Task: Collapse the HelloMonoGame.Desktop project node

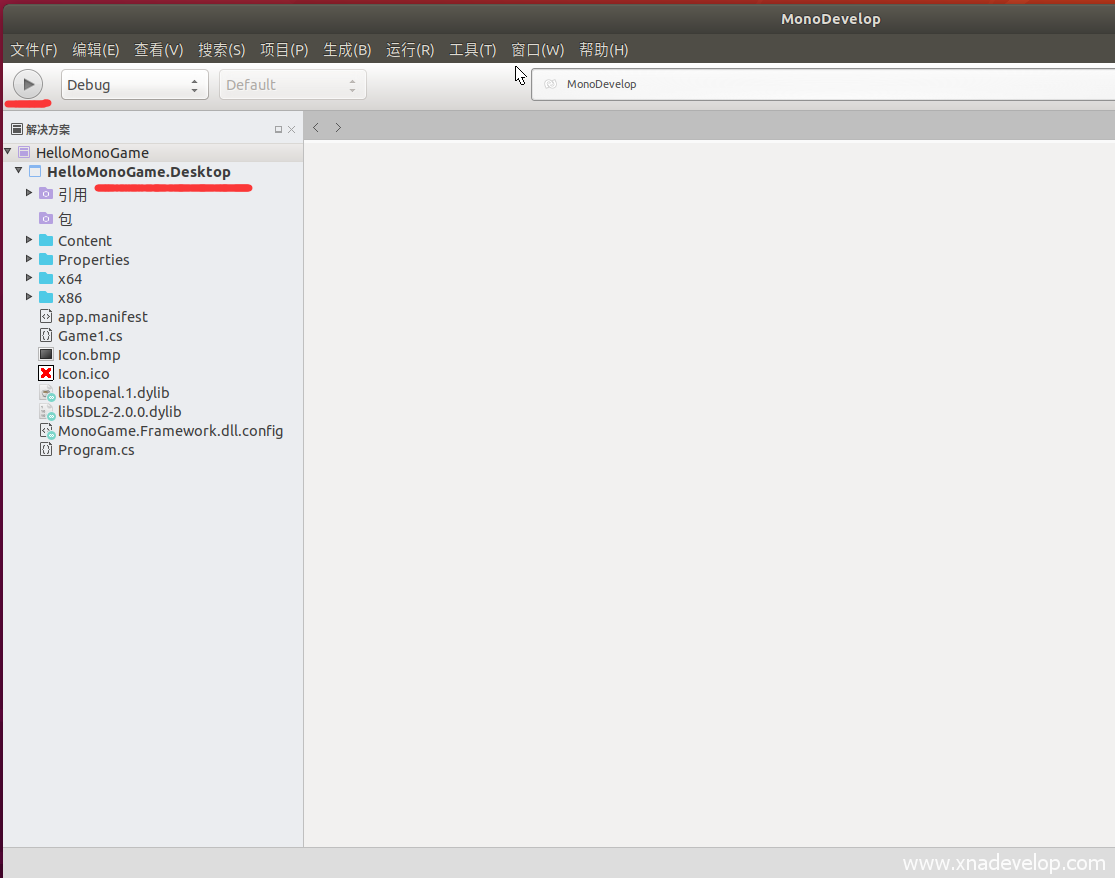Action: click(x=18, y=171)
